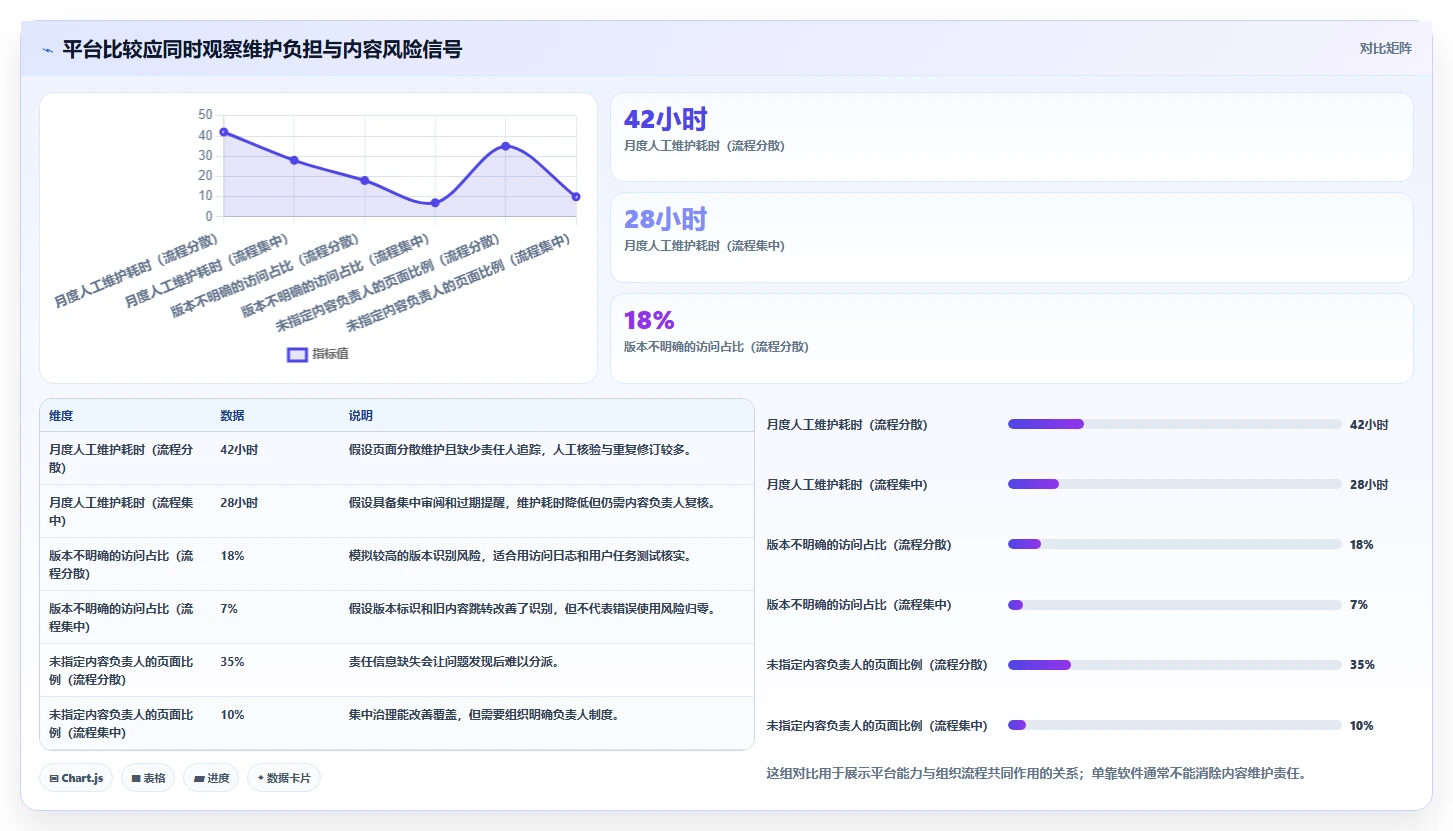Click progress list label 未指定内容负责人的页面比例（流程集中）
The width and height of the screenshot is (1453, 831).
(x=877, y=725)
